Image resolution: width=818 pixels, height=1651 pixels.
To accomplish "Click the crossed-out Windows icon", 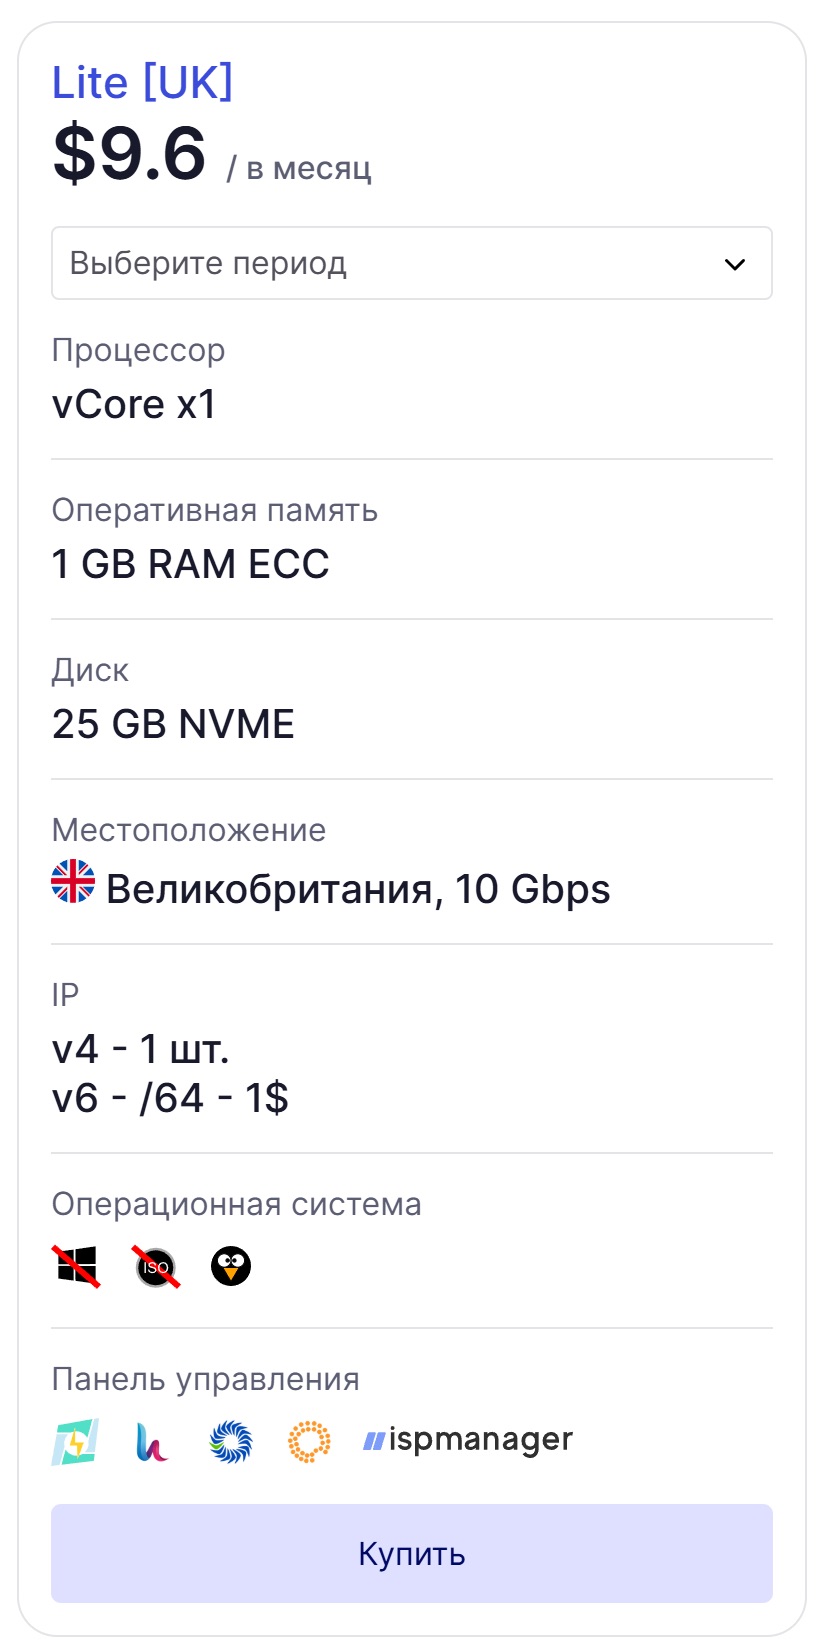I will tap(77, 1266).
